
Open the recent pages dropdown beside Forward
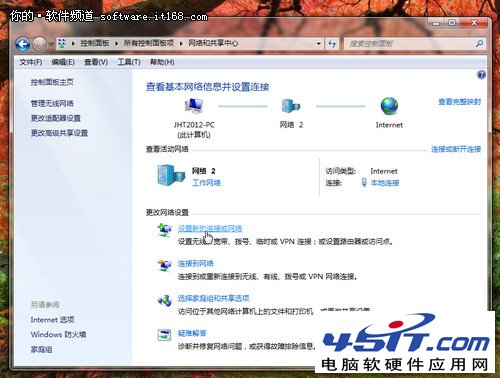(x=51, y=44)
